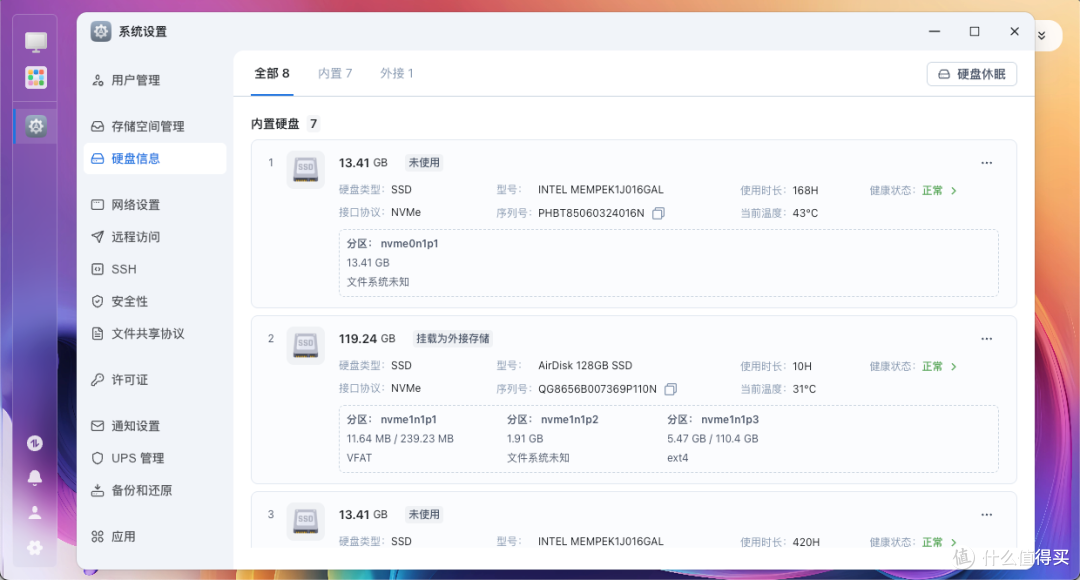Click usage time value 10H

tap(802, 366)
